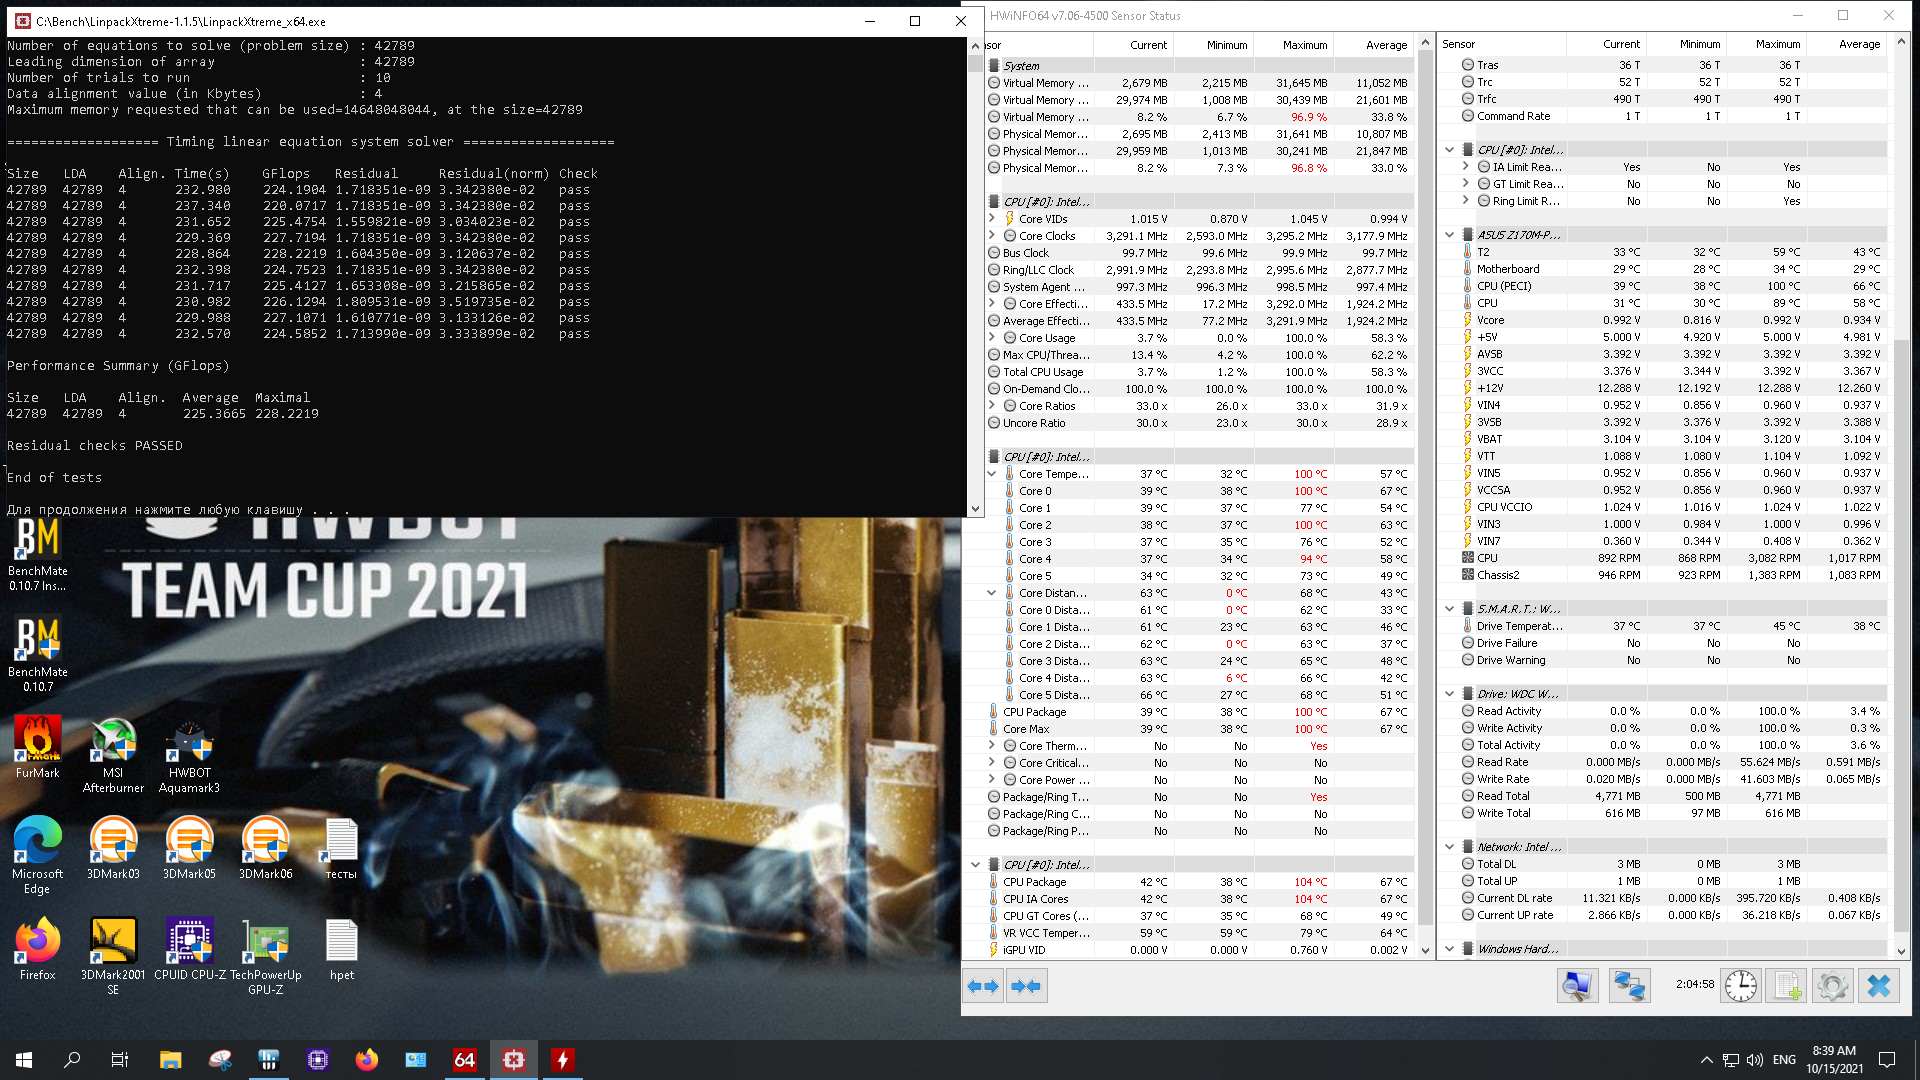Viewport: 1920px width, 1080px height.
Task: Collapse the Core Temperatures sensor group
Action: tap(992, 474)
